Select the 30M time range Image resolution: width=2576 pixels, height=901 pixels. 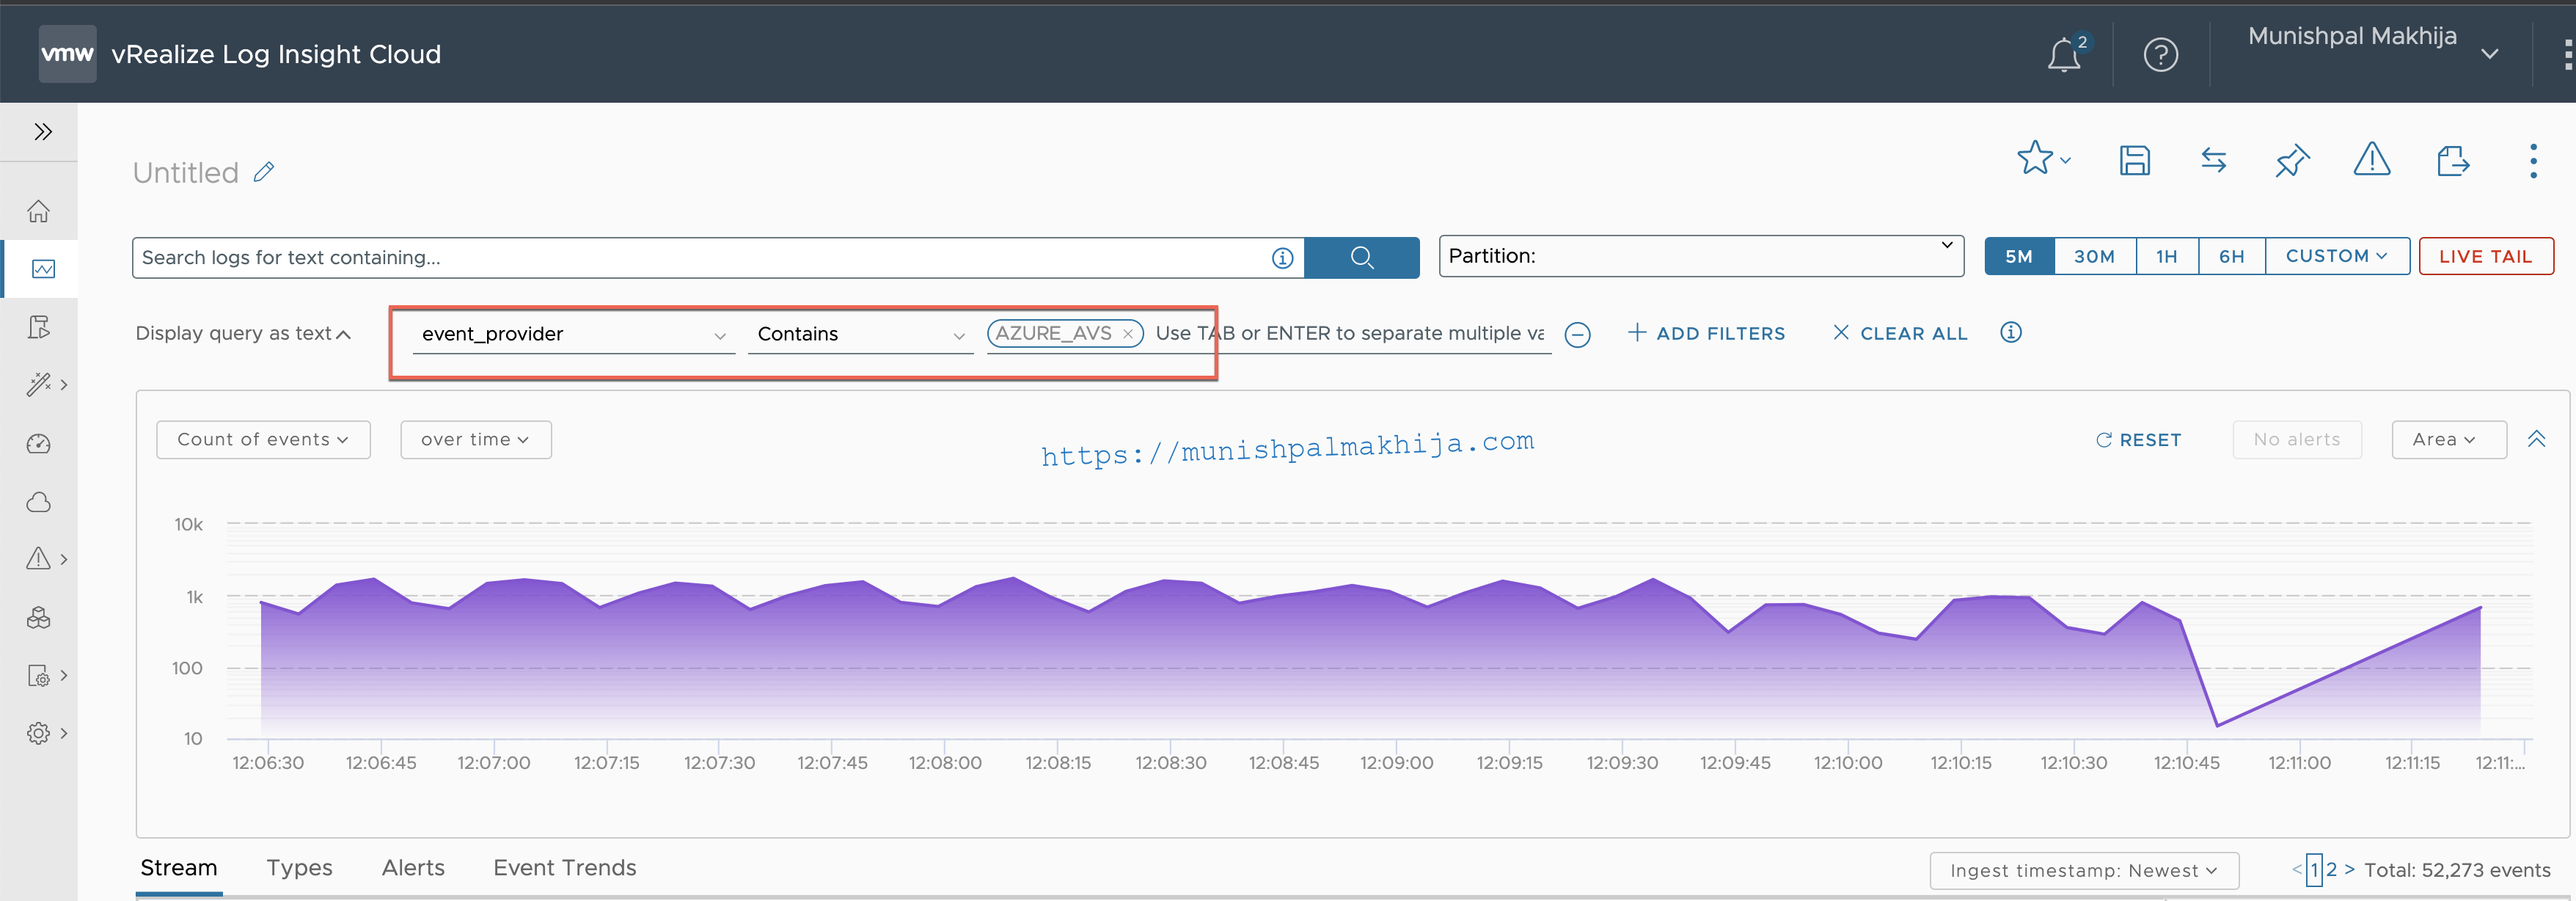[x=2094, y=256]
